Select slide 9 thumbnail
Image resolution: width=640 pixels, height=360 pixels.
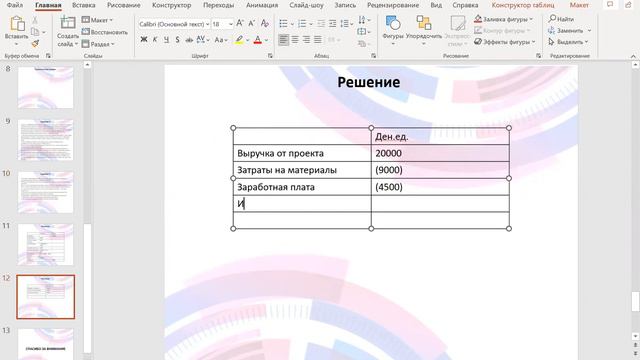(x=45, y=140)
